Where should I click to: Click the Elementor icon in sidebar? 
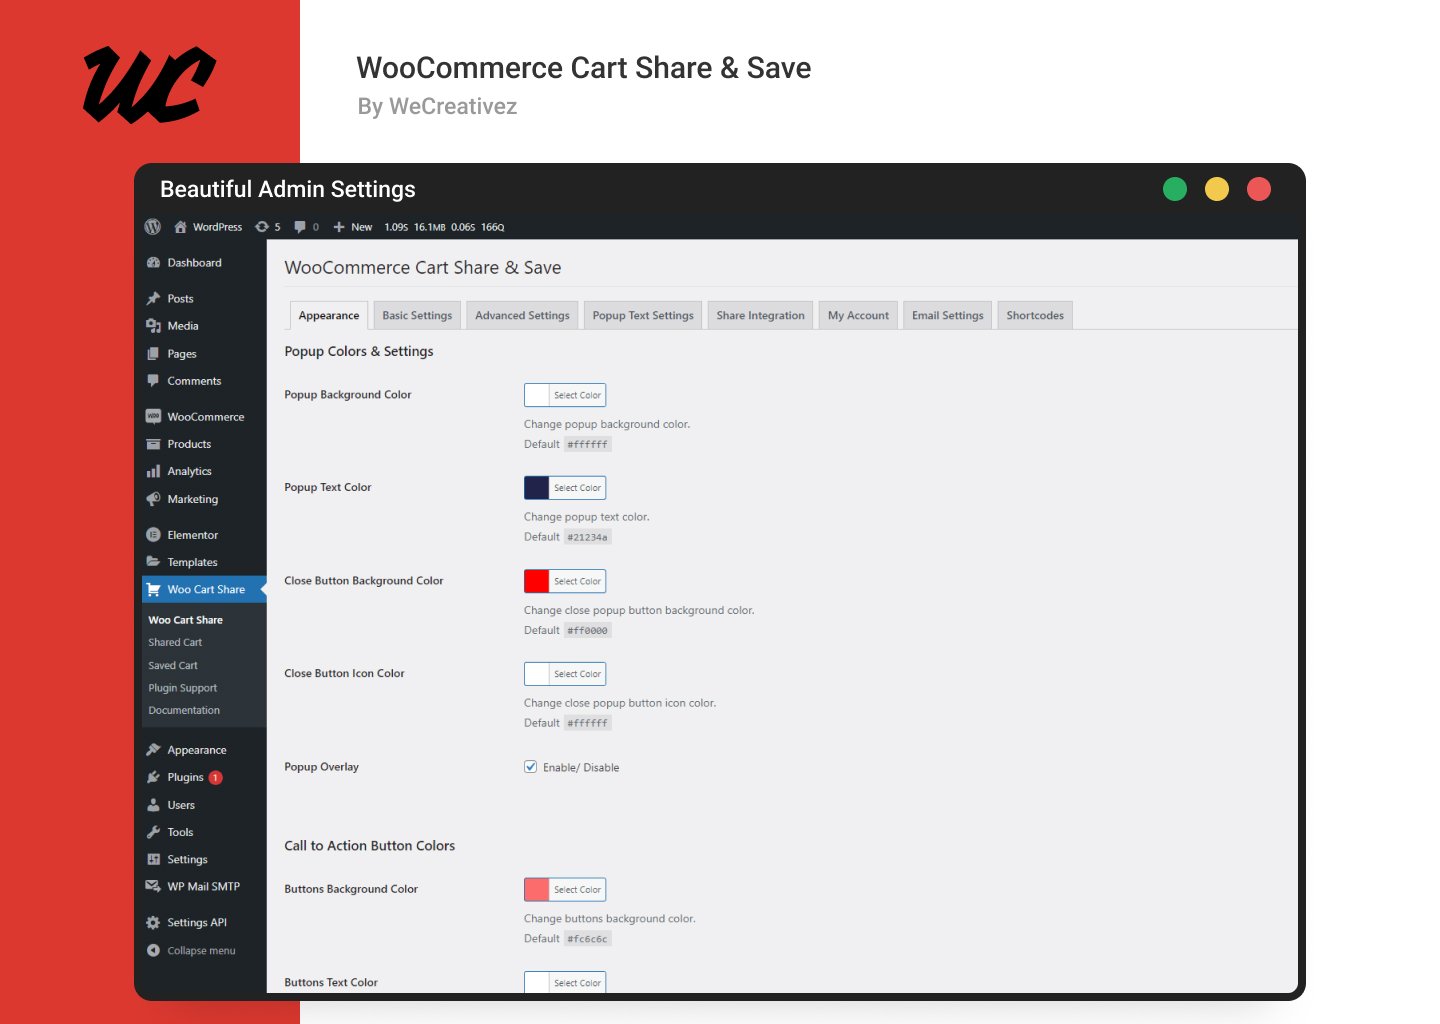pos(153,535)
